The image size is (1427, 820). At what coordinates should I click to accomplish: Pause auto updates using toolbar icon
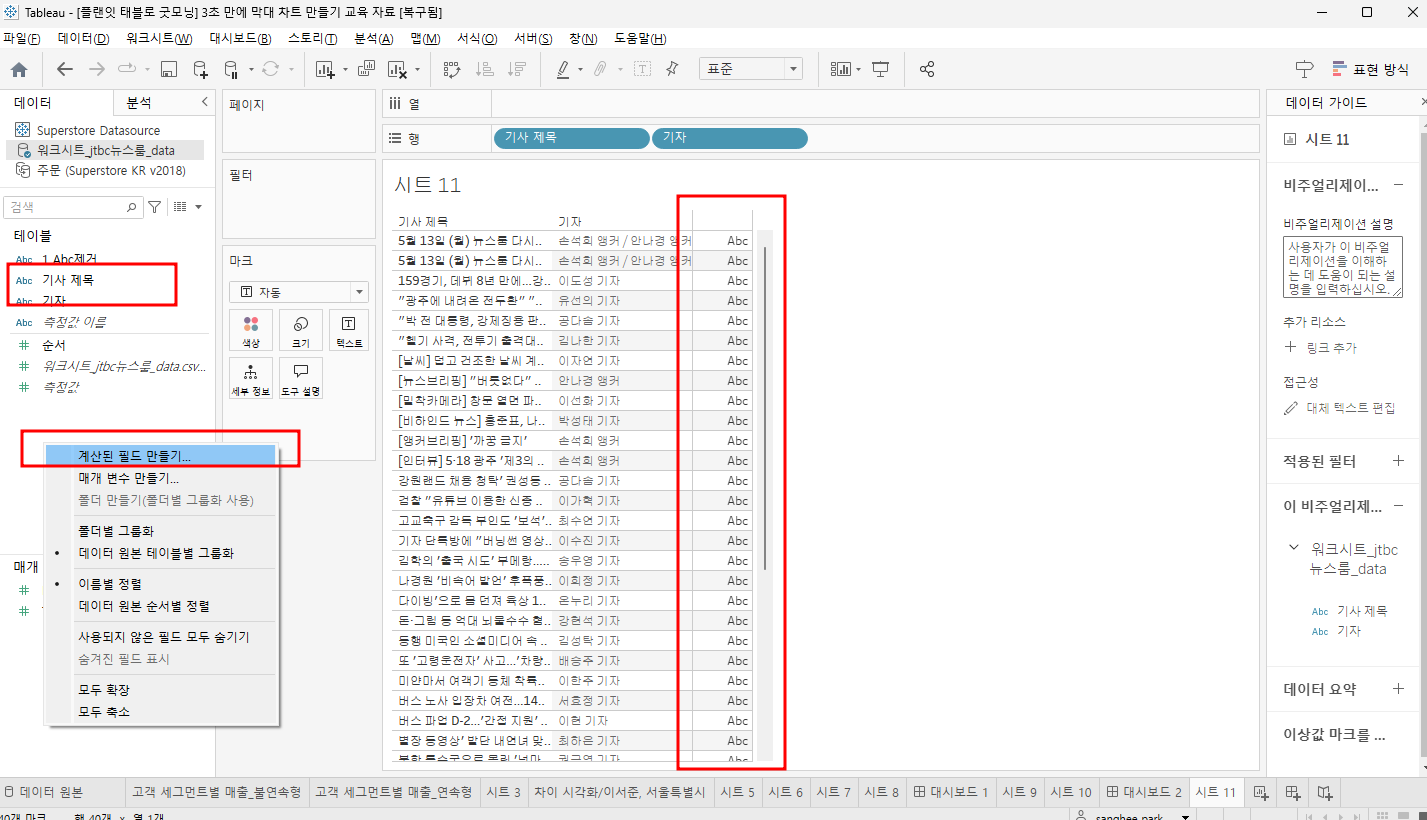[x=231, y=69]
